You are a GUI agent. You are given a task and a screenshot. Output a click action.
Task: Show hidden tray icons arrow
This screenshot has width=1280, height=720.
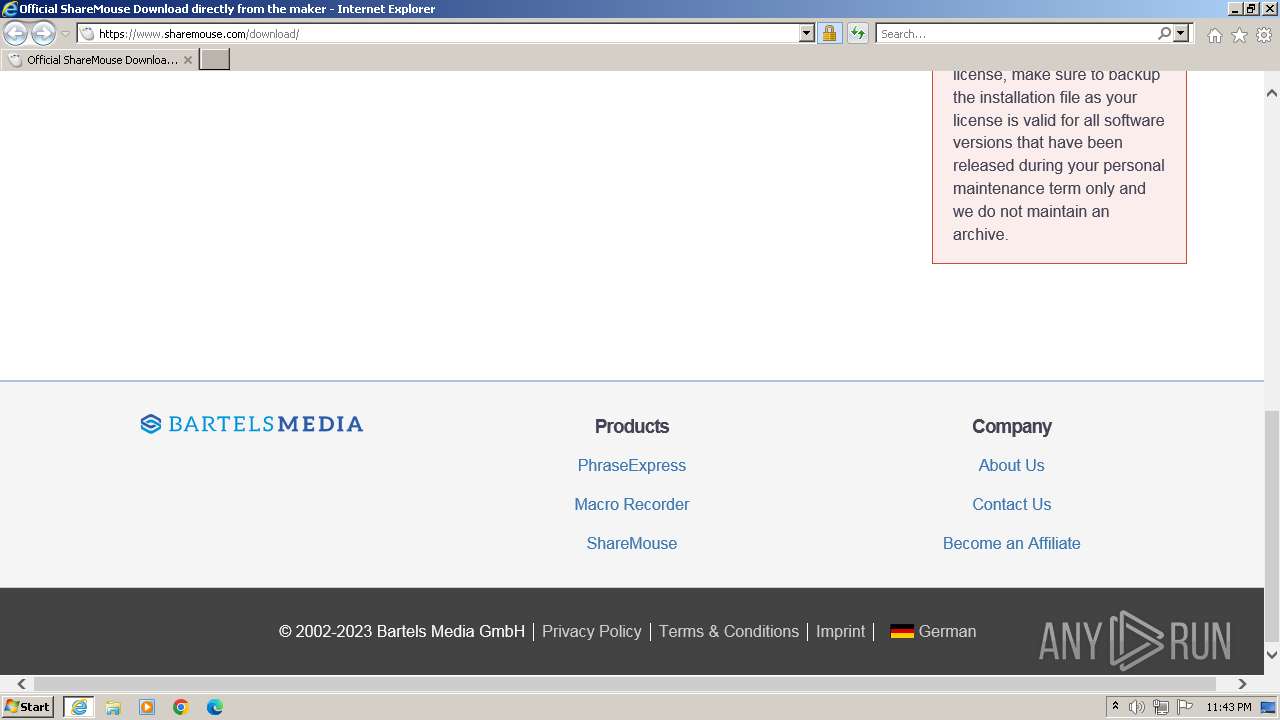[x=1115, y=706]
